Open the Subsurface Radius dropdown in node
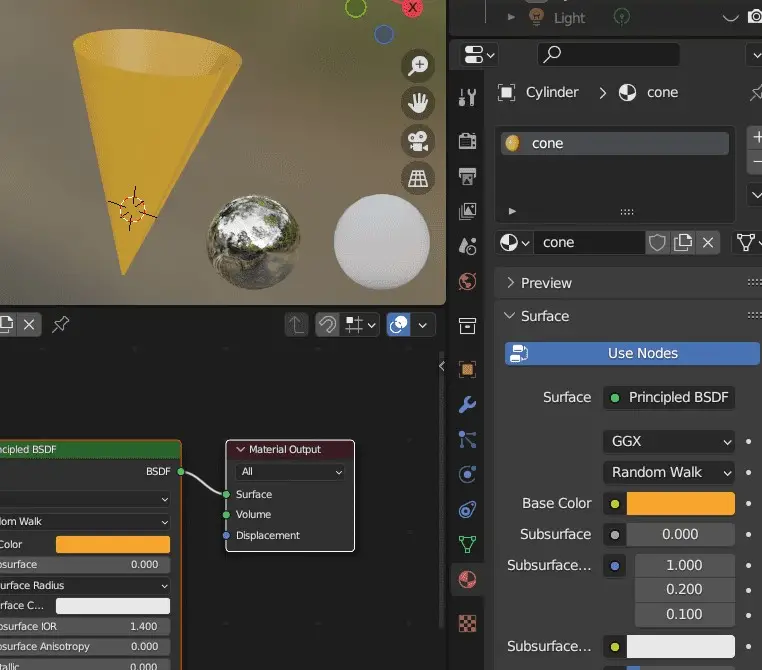The width and height of the screenshot is (762, 670). (x=83, y=585)
